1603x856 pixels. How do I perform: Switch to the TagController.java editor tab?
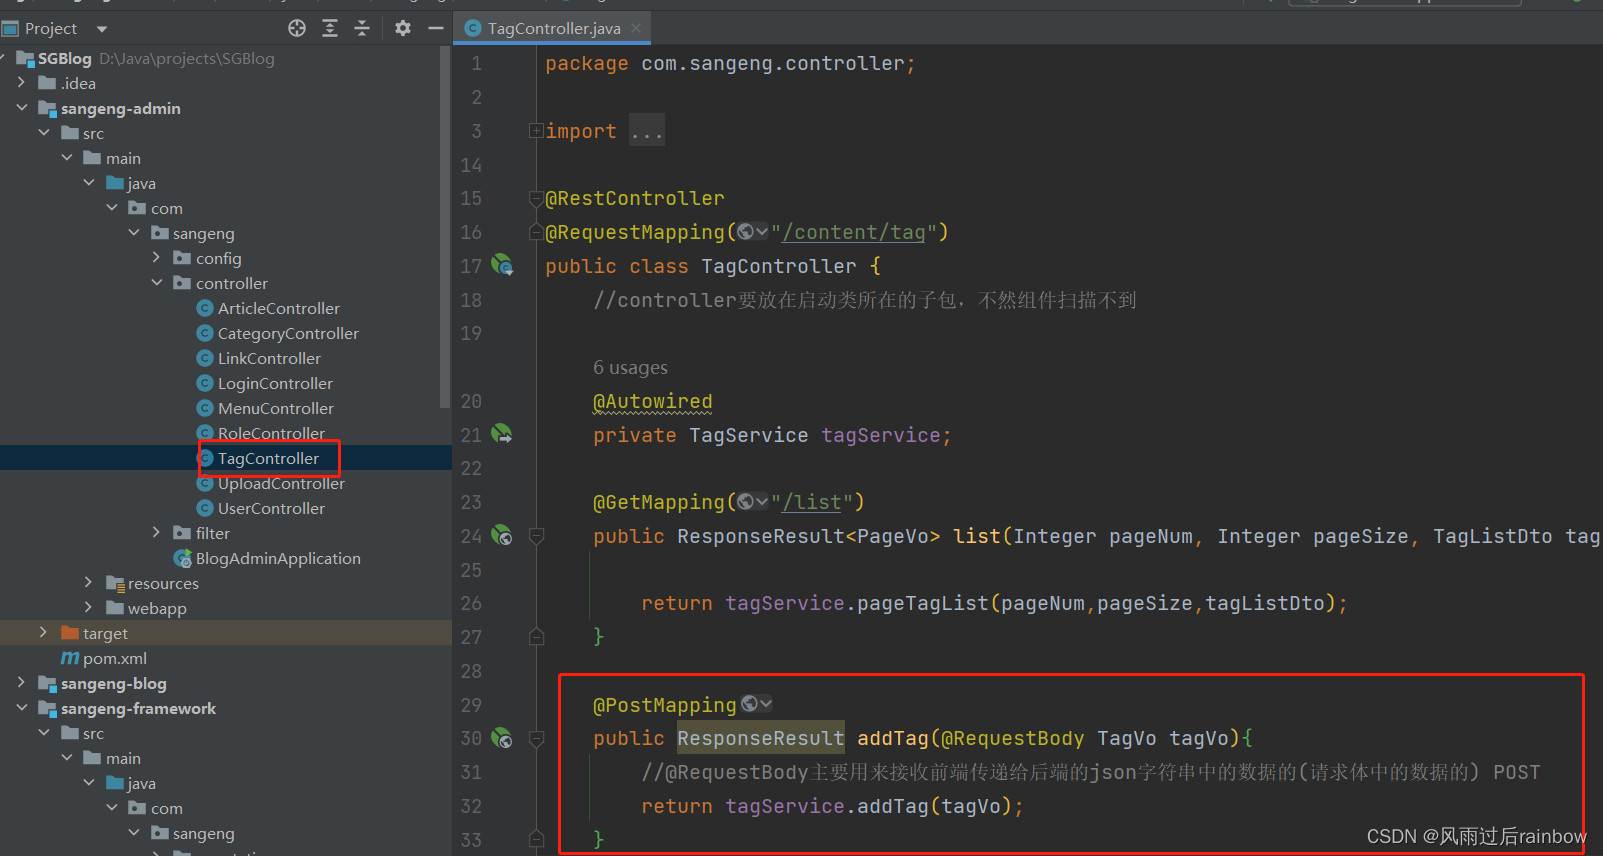coord(553,28)
